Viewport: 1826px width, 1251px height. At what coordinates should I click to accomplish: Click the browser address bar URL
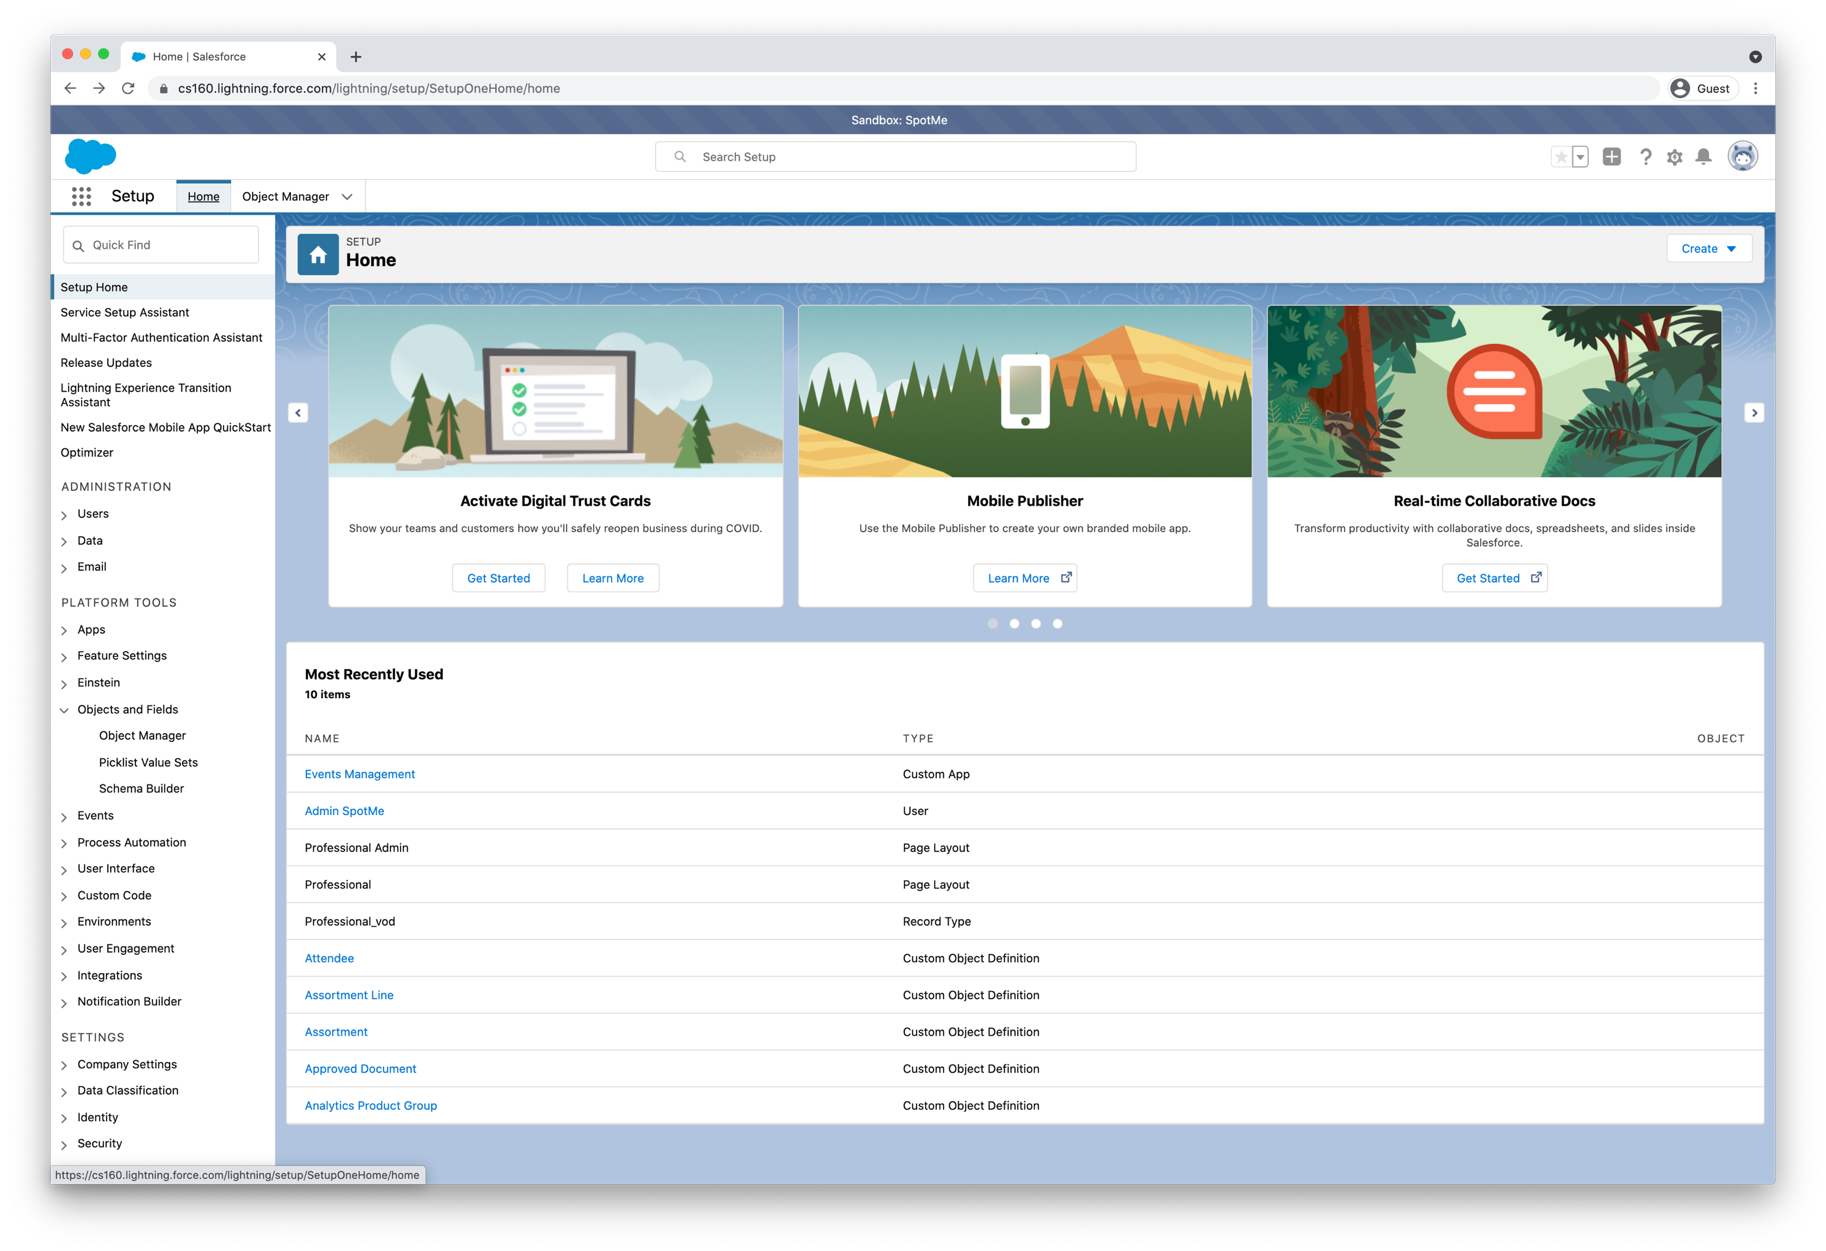pyautogui.click(x=369, y=88)
